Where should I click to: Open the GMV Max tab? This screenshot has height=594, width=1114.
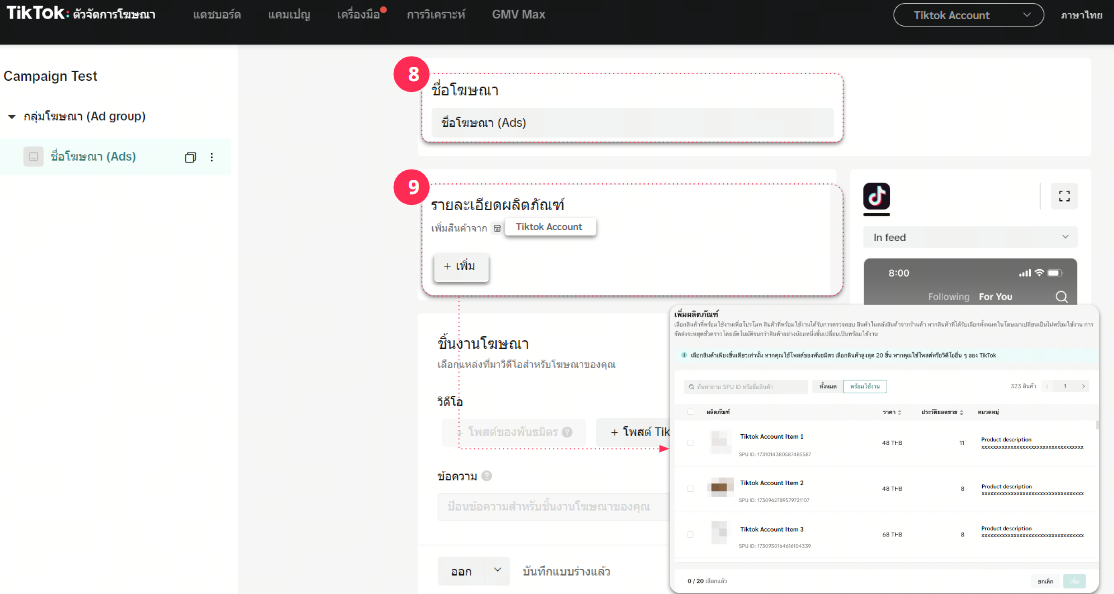pos(519,14)
